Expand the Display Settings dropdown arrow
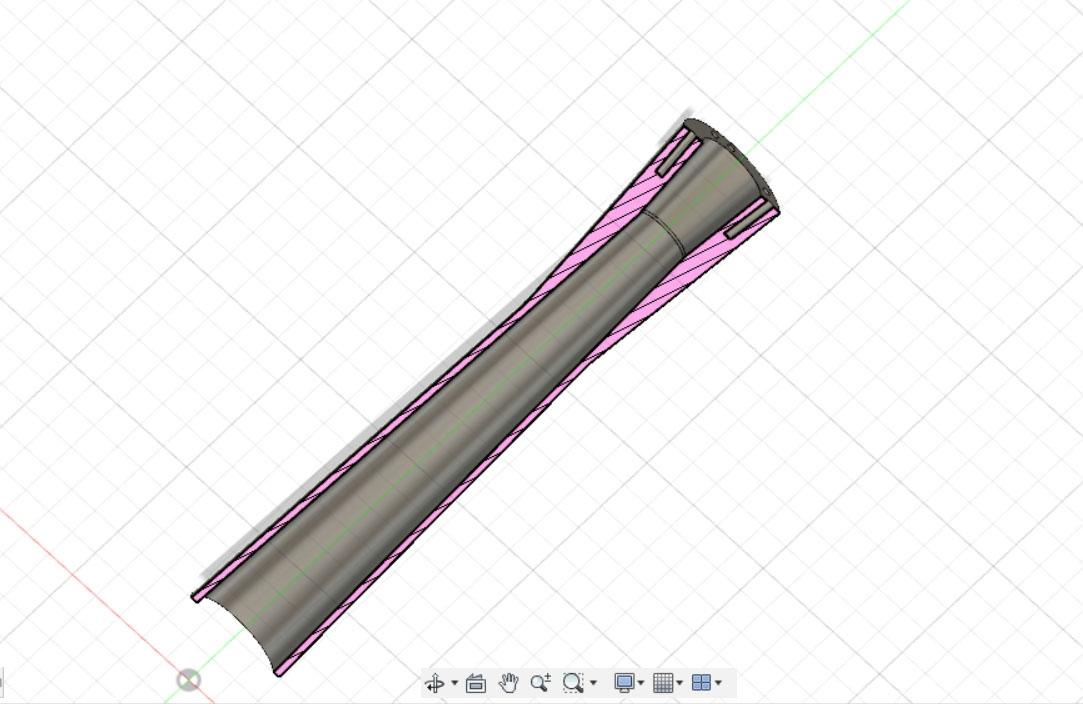 [641, 683]
